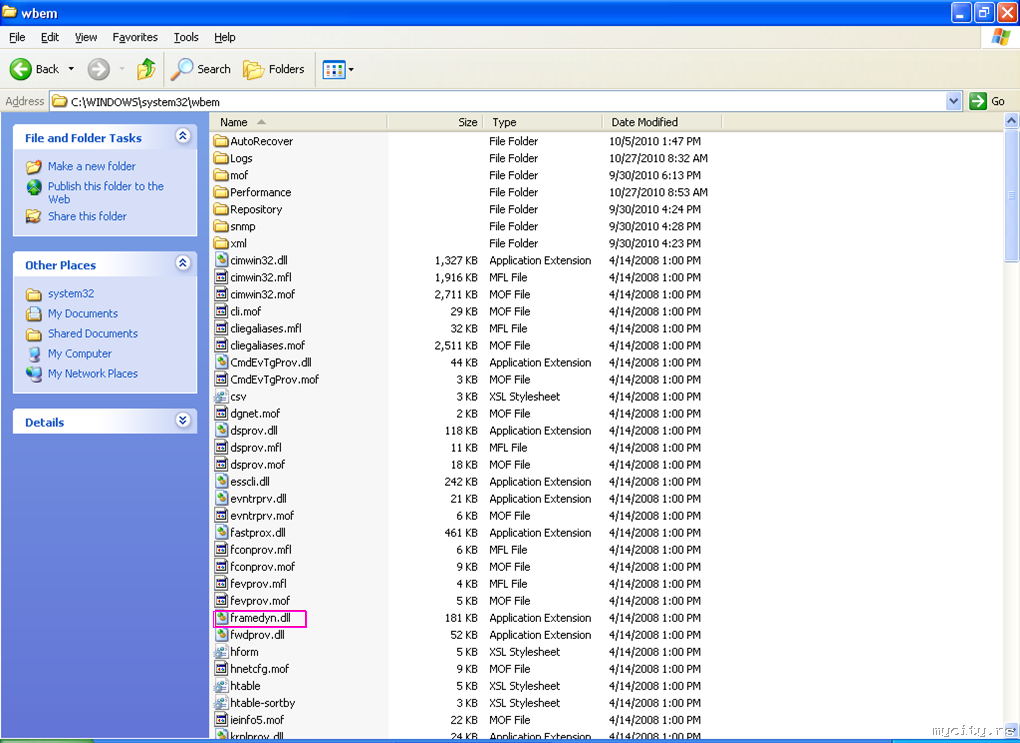Click the Go button

[x=987, y=101]
